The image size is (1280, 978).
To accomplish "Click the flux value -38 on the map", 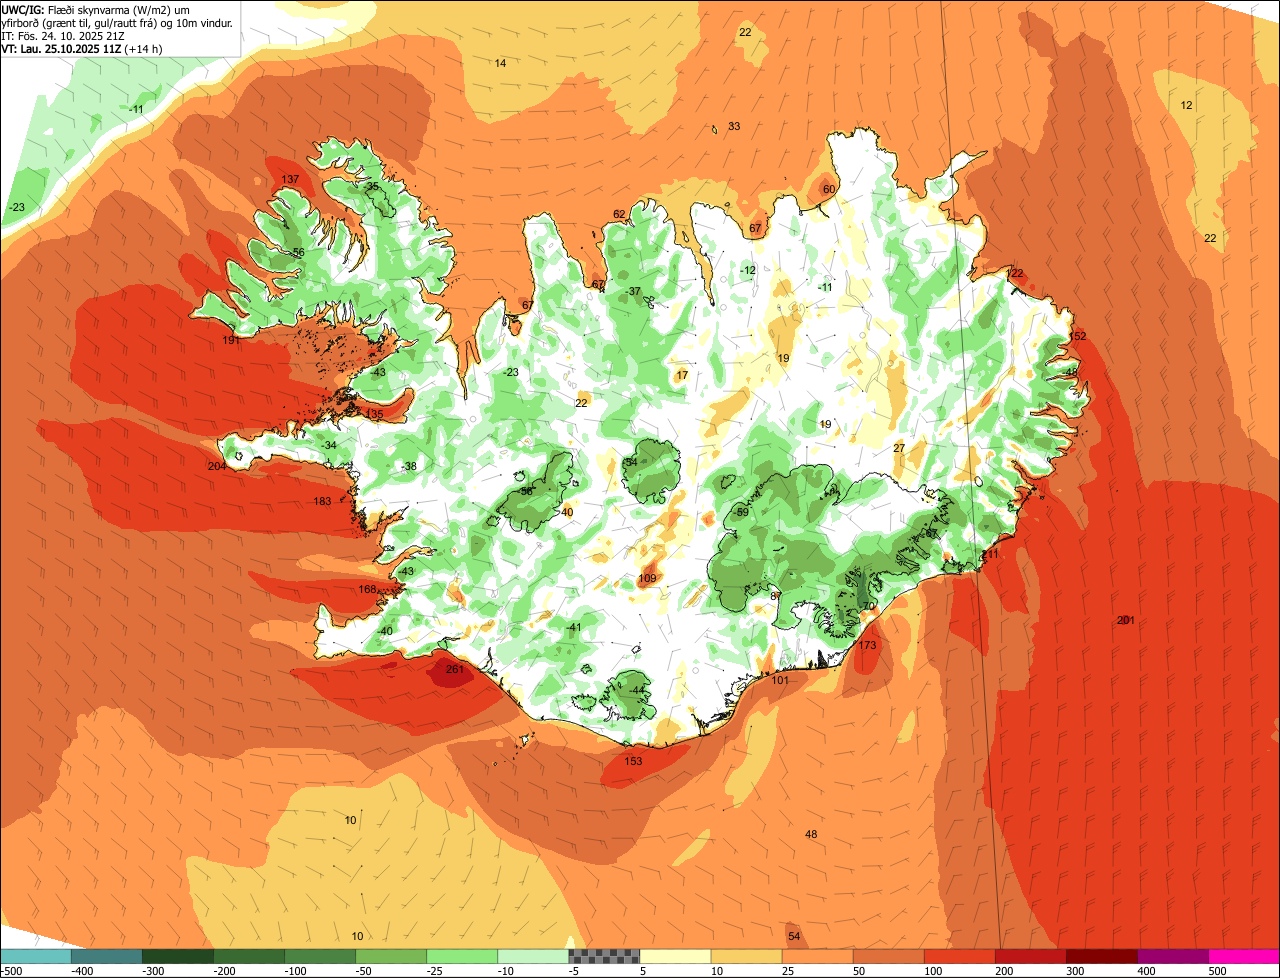I will [x=408, y=466].
